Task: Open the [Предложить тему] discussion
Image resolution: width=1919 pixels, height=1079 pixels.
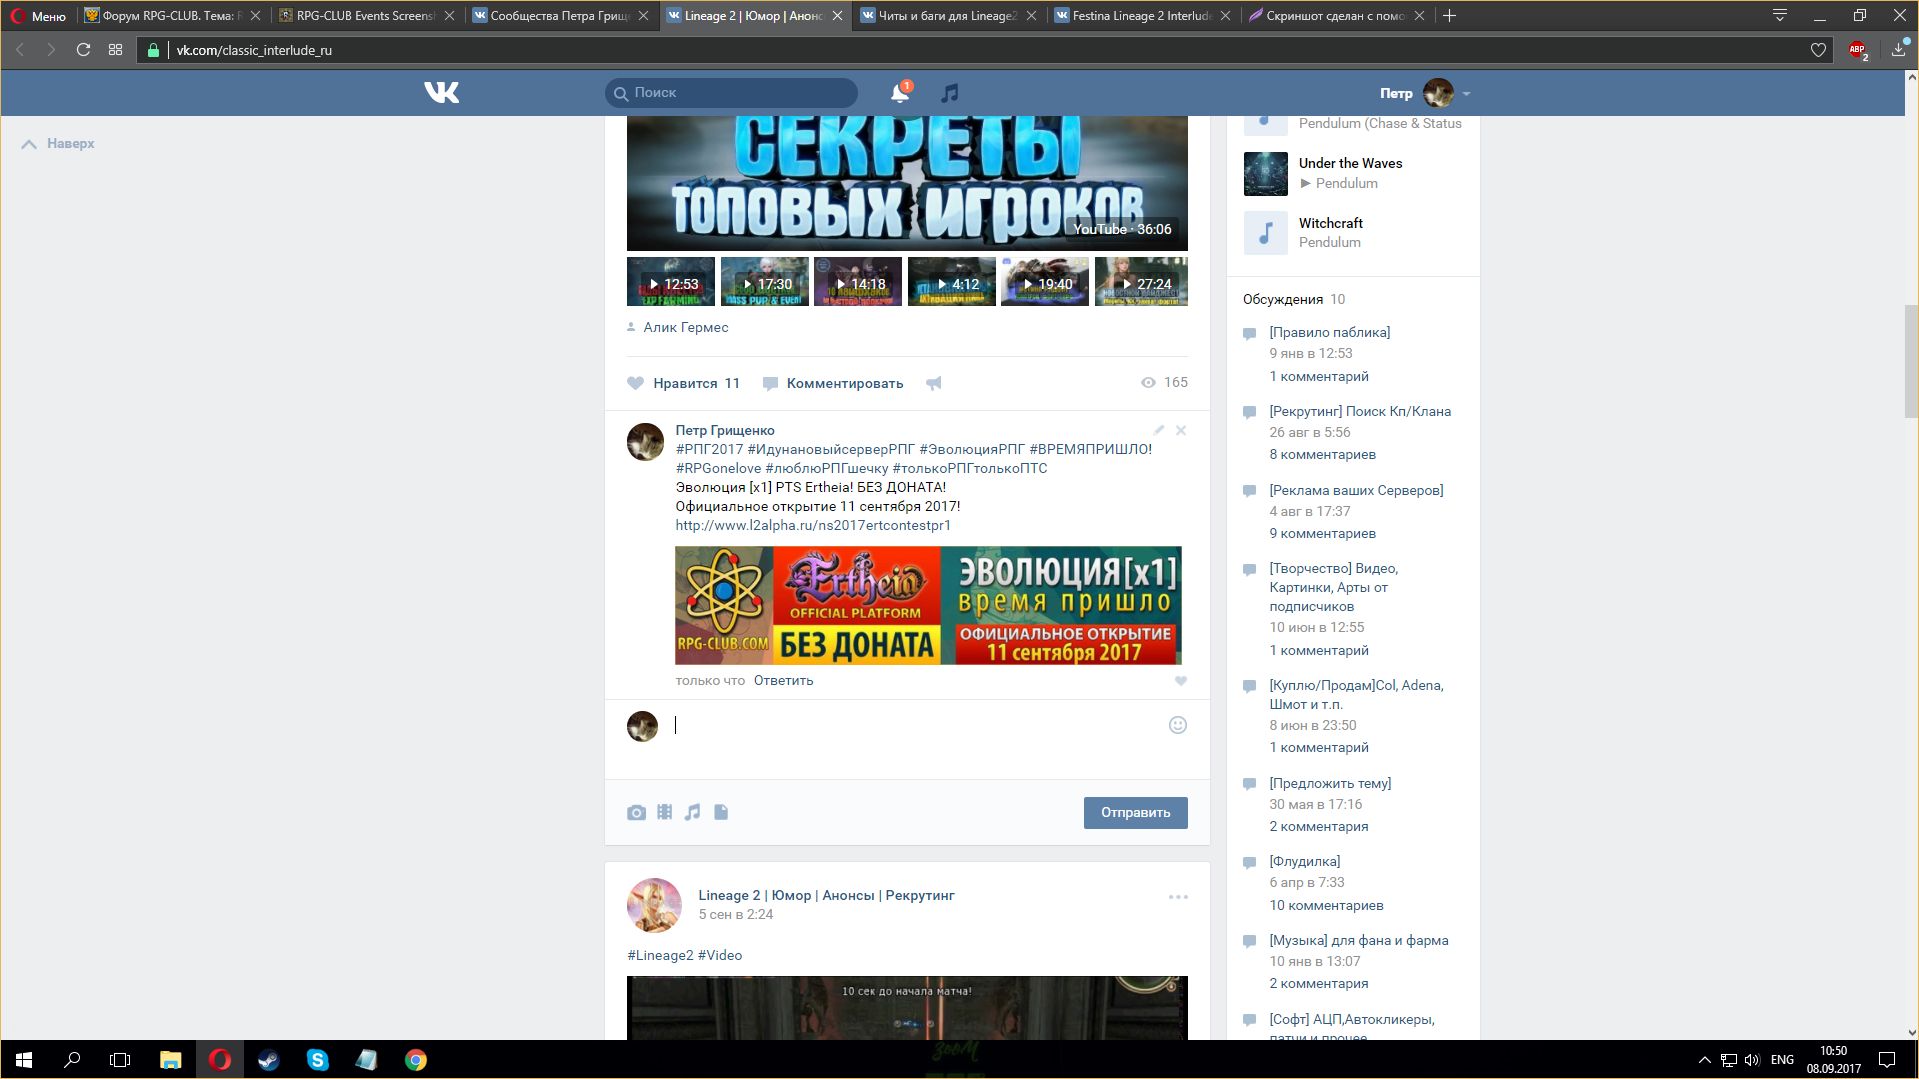Action: (1330, 783)
